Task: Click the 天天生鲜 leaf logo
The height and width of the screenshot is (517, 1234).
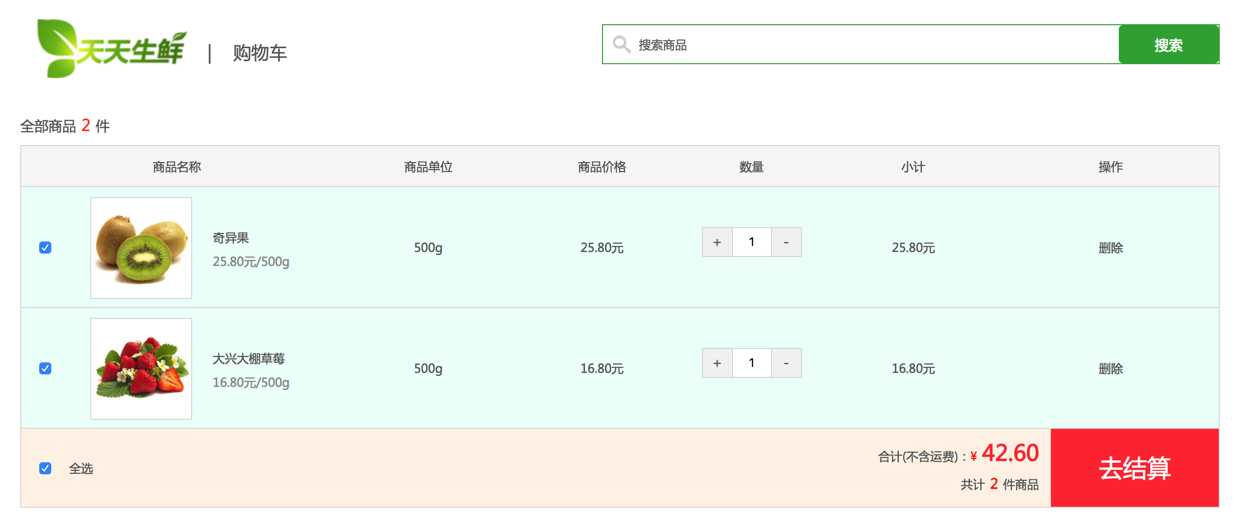Action: (110, 47)
